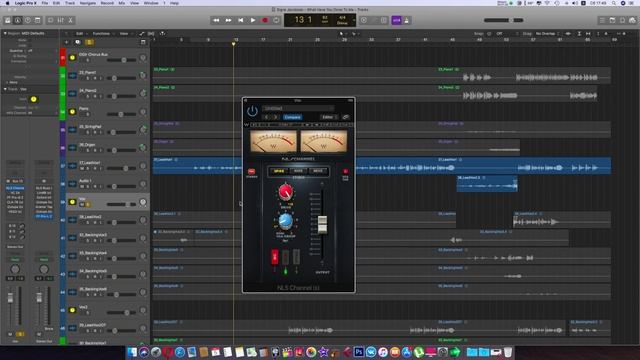This screenshot has width=640, height=360.
Task: Click the red Record button
Action: pyautogui.click(x=265, y=20)
